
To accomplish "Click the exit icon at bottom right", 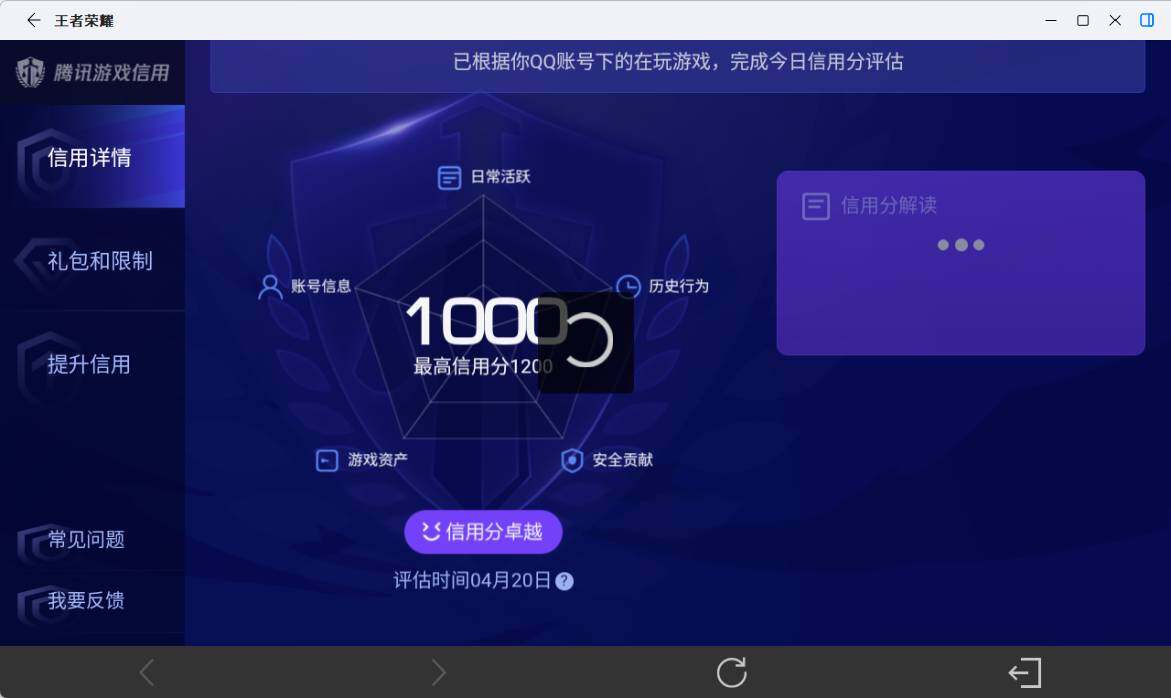I will [x=1024, y=672].
